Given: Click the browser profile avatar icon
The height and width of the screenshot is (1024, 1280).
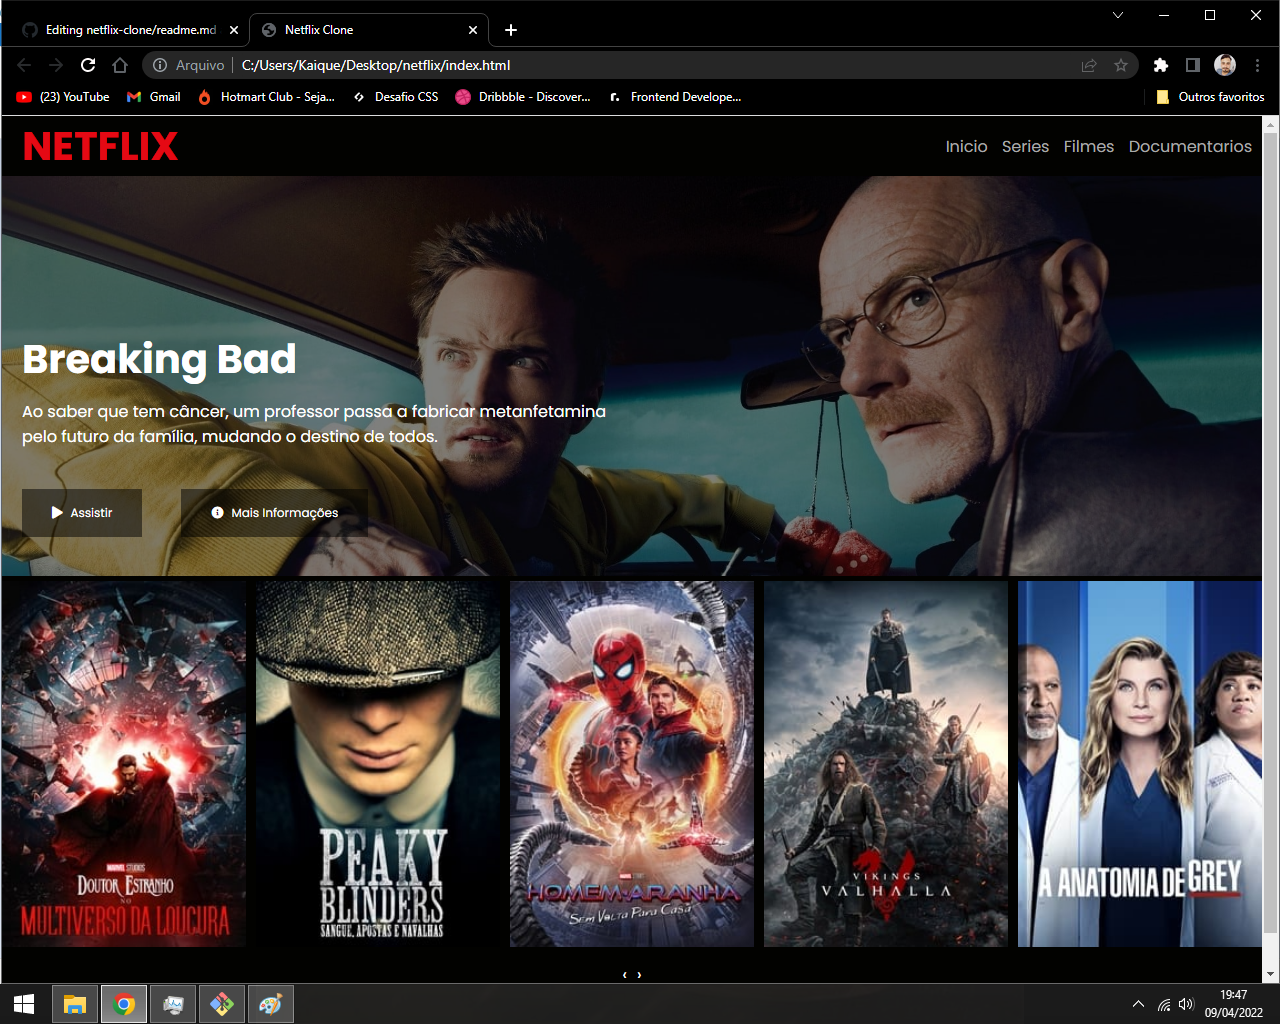Looking at the screenshot, I should click(1223, 64).
